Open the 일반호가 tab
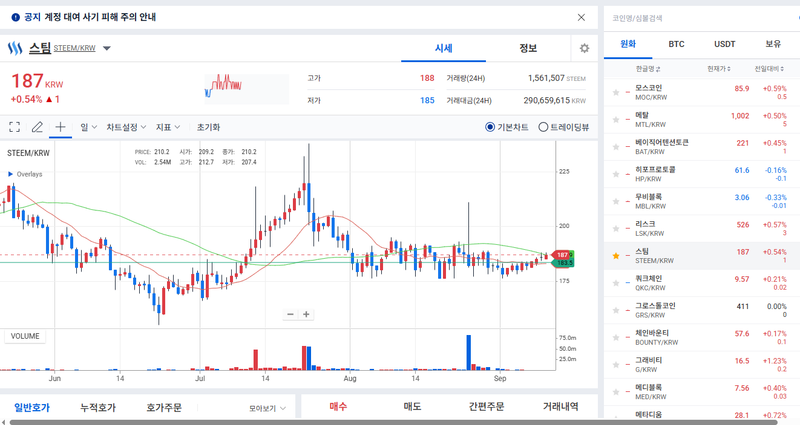 coord(32,407)
